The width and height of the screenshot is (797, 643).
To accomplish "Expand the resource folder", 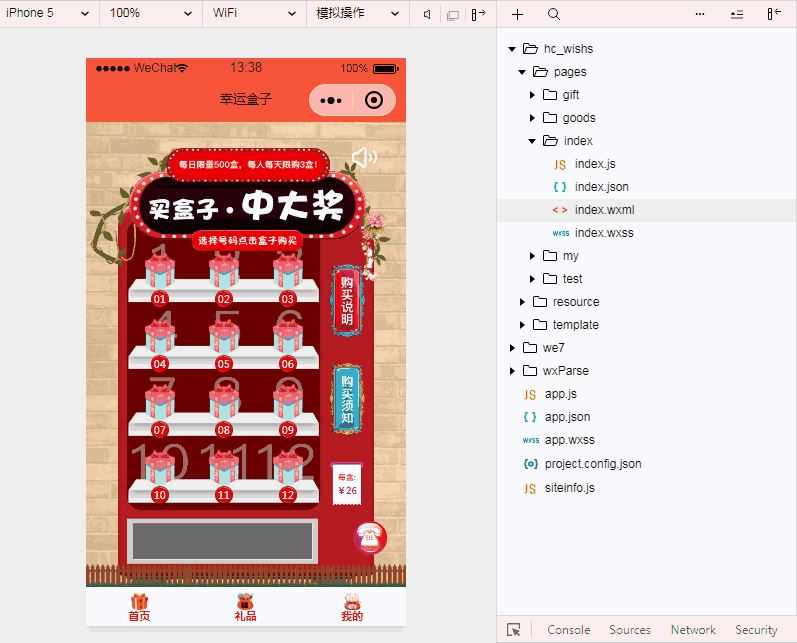I will coord(522,302).
